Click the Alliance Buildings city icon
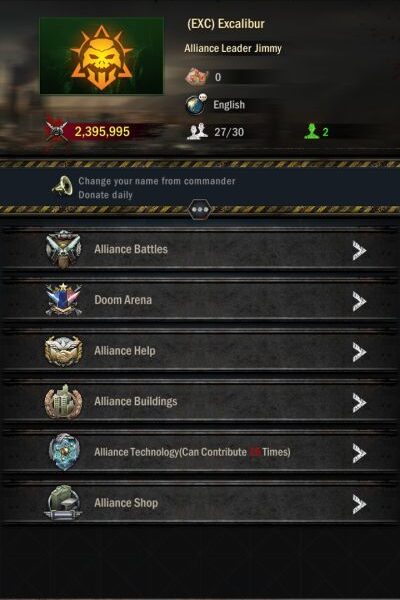Image resolution: width=400 pixels, height=600 pixels. coord(63,401)
